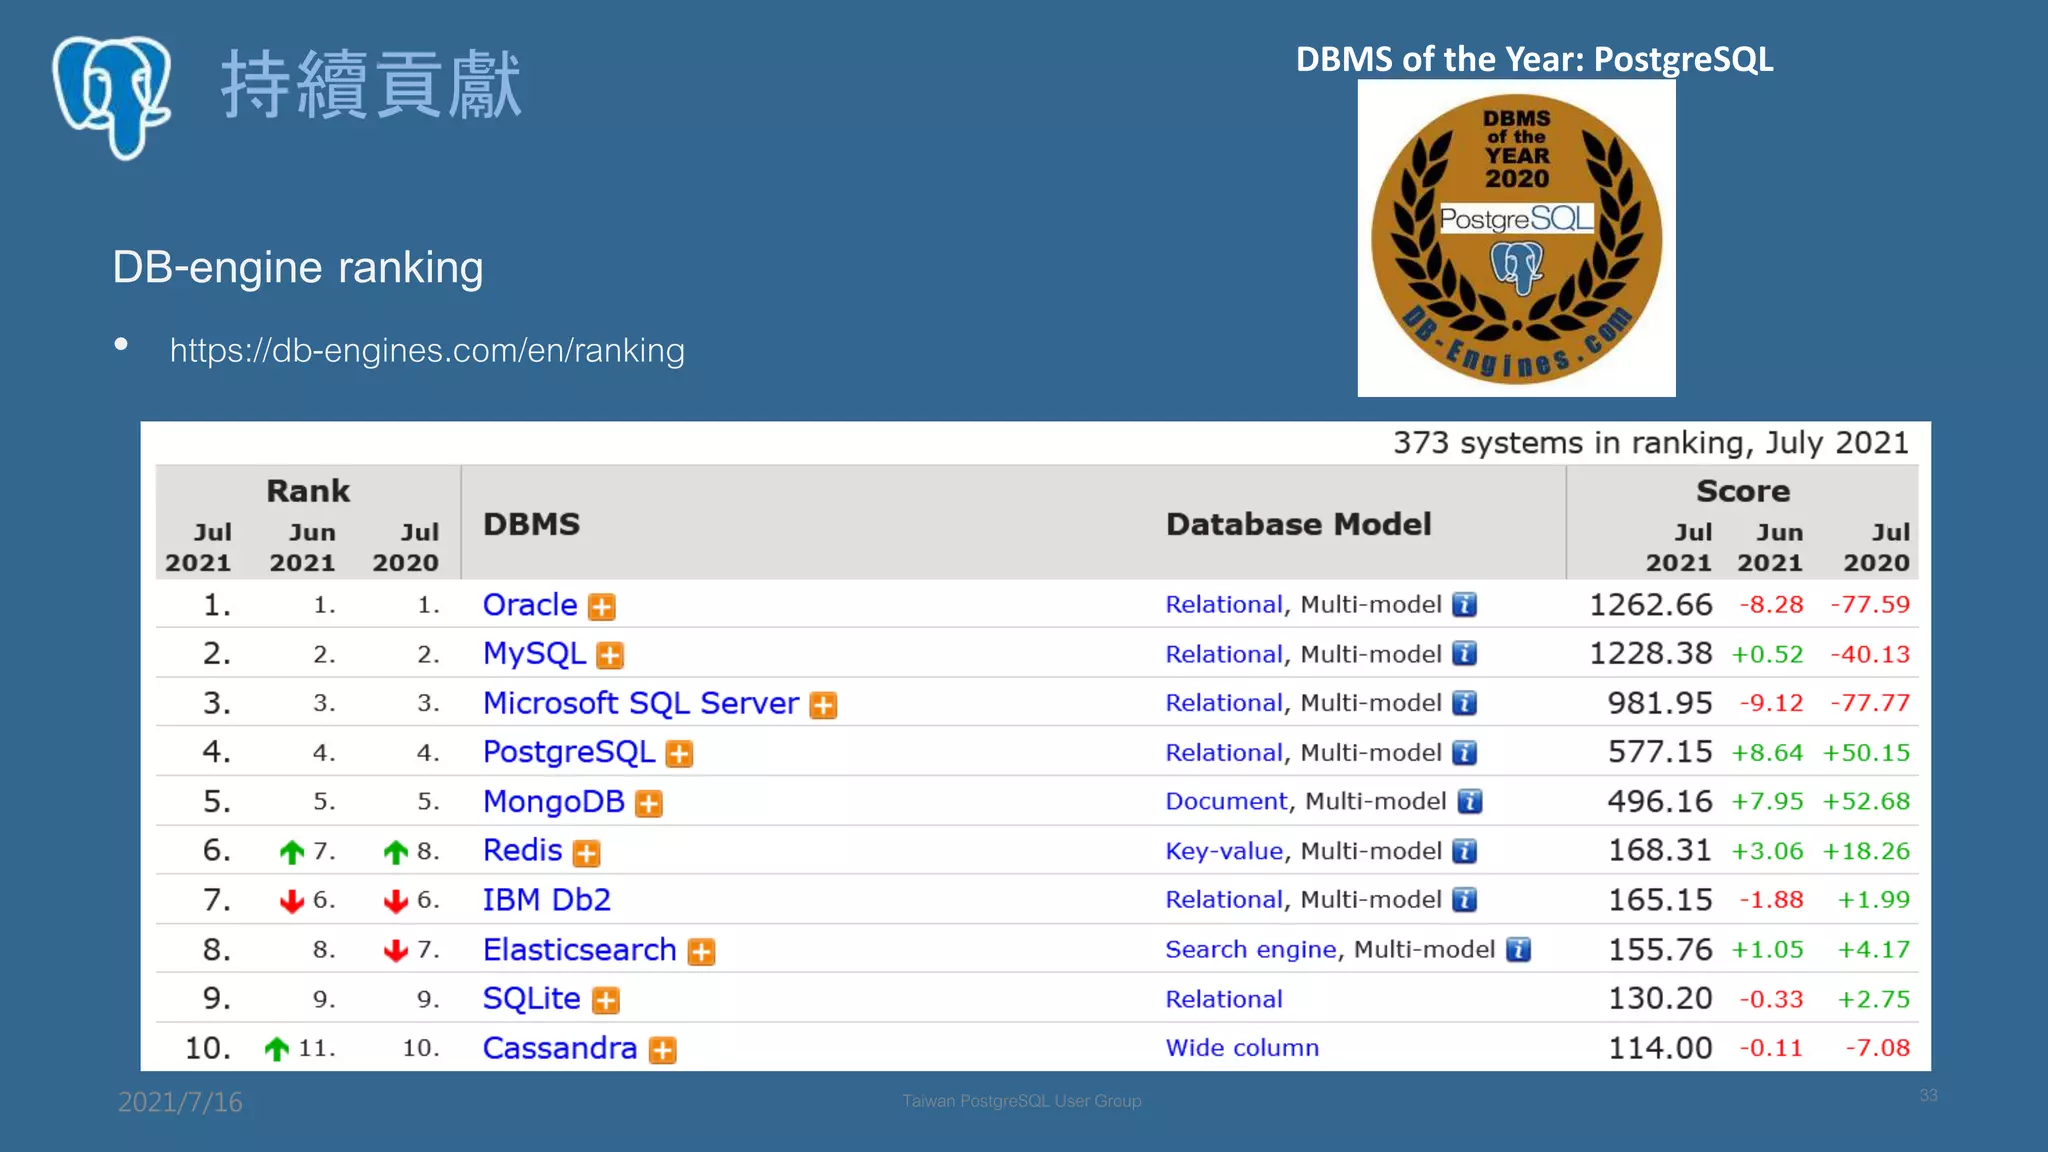Image resolution: width=2048 pixels, height=1152 pixels.
Task: Follow the MongoDB link
Action: click(x=554, y=801)
